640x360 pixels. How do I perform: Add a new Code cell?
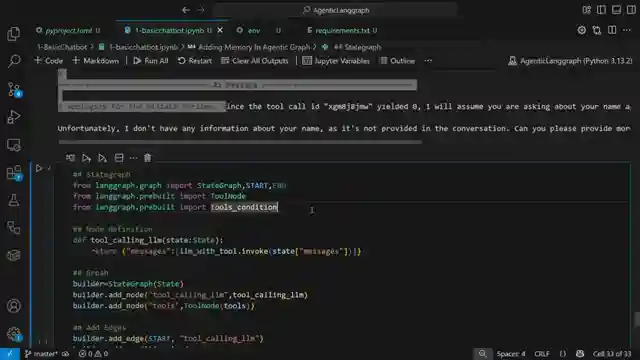tap(49, 61)
